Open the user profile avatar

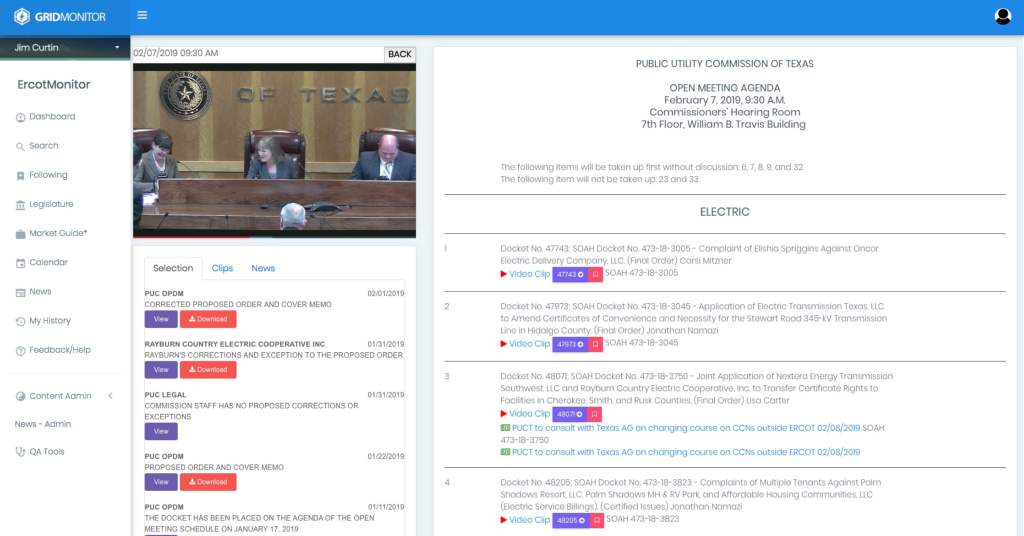click(x=1002, y=16)
